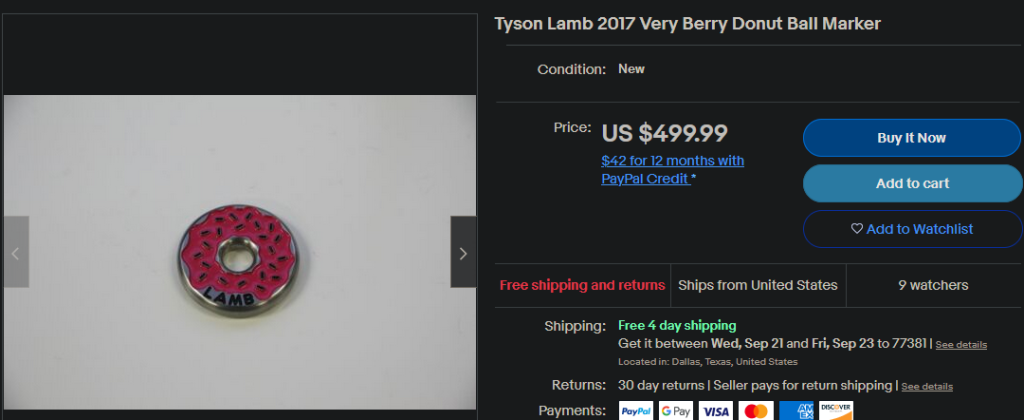Image resolution: width=1024 pixels, height=420 pixels.
Task: Click the Visa card icon
Action: point(716,410)
